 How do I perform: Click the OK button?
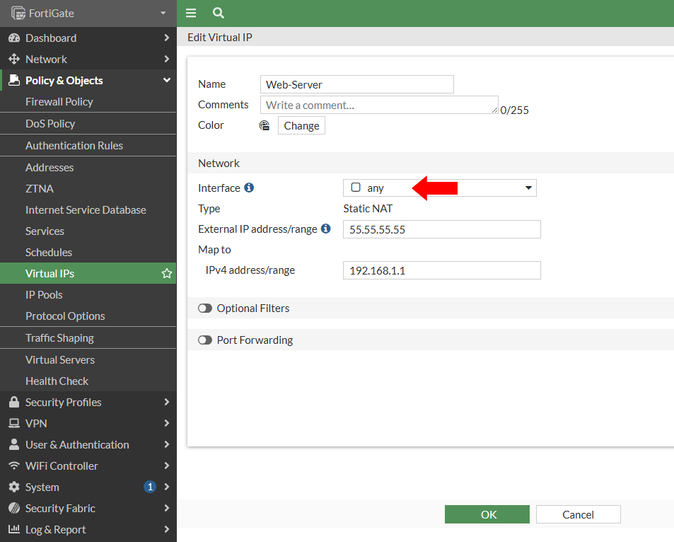(x=487, y=514)
